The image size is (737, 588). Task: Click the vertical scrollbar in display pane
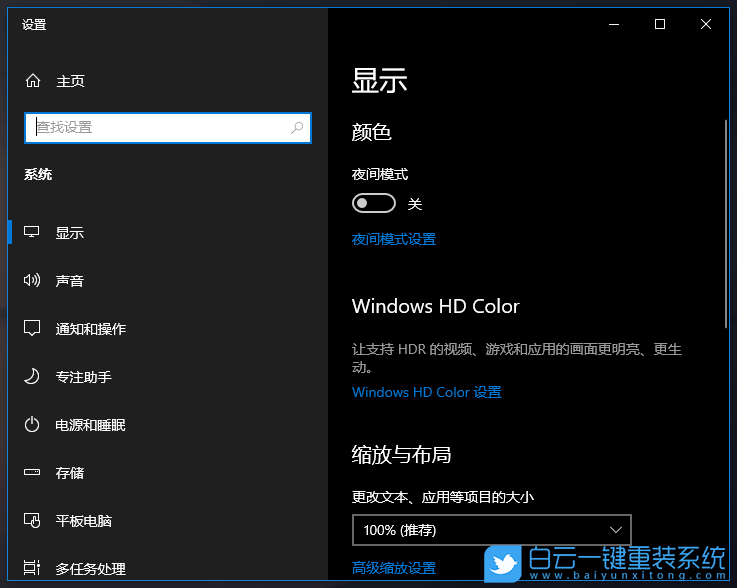tap(726, 225)
